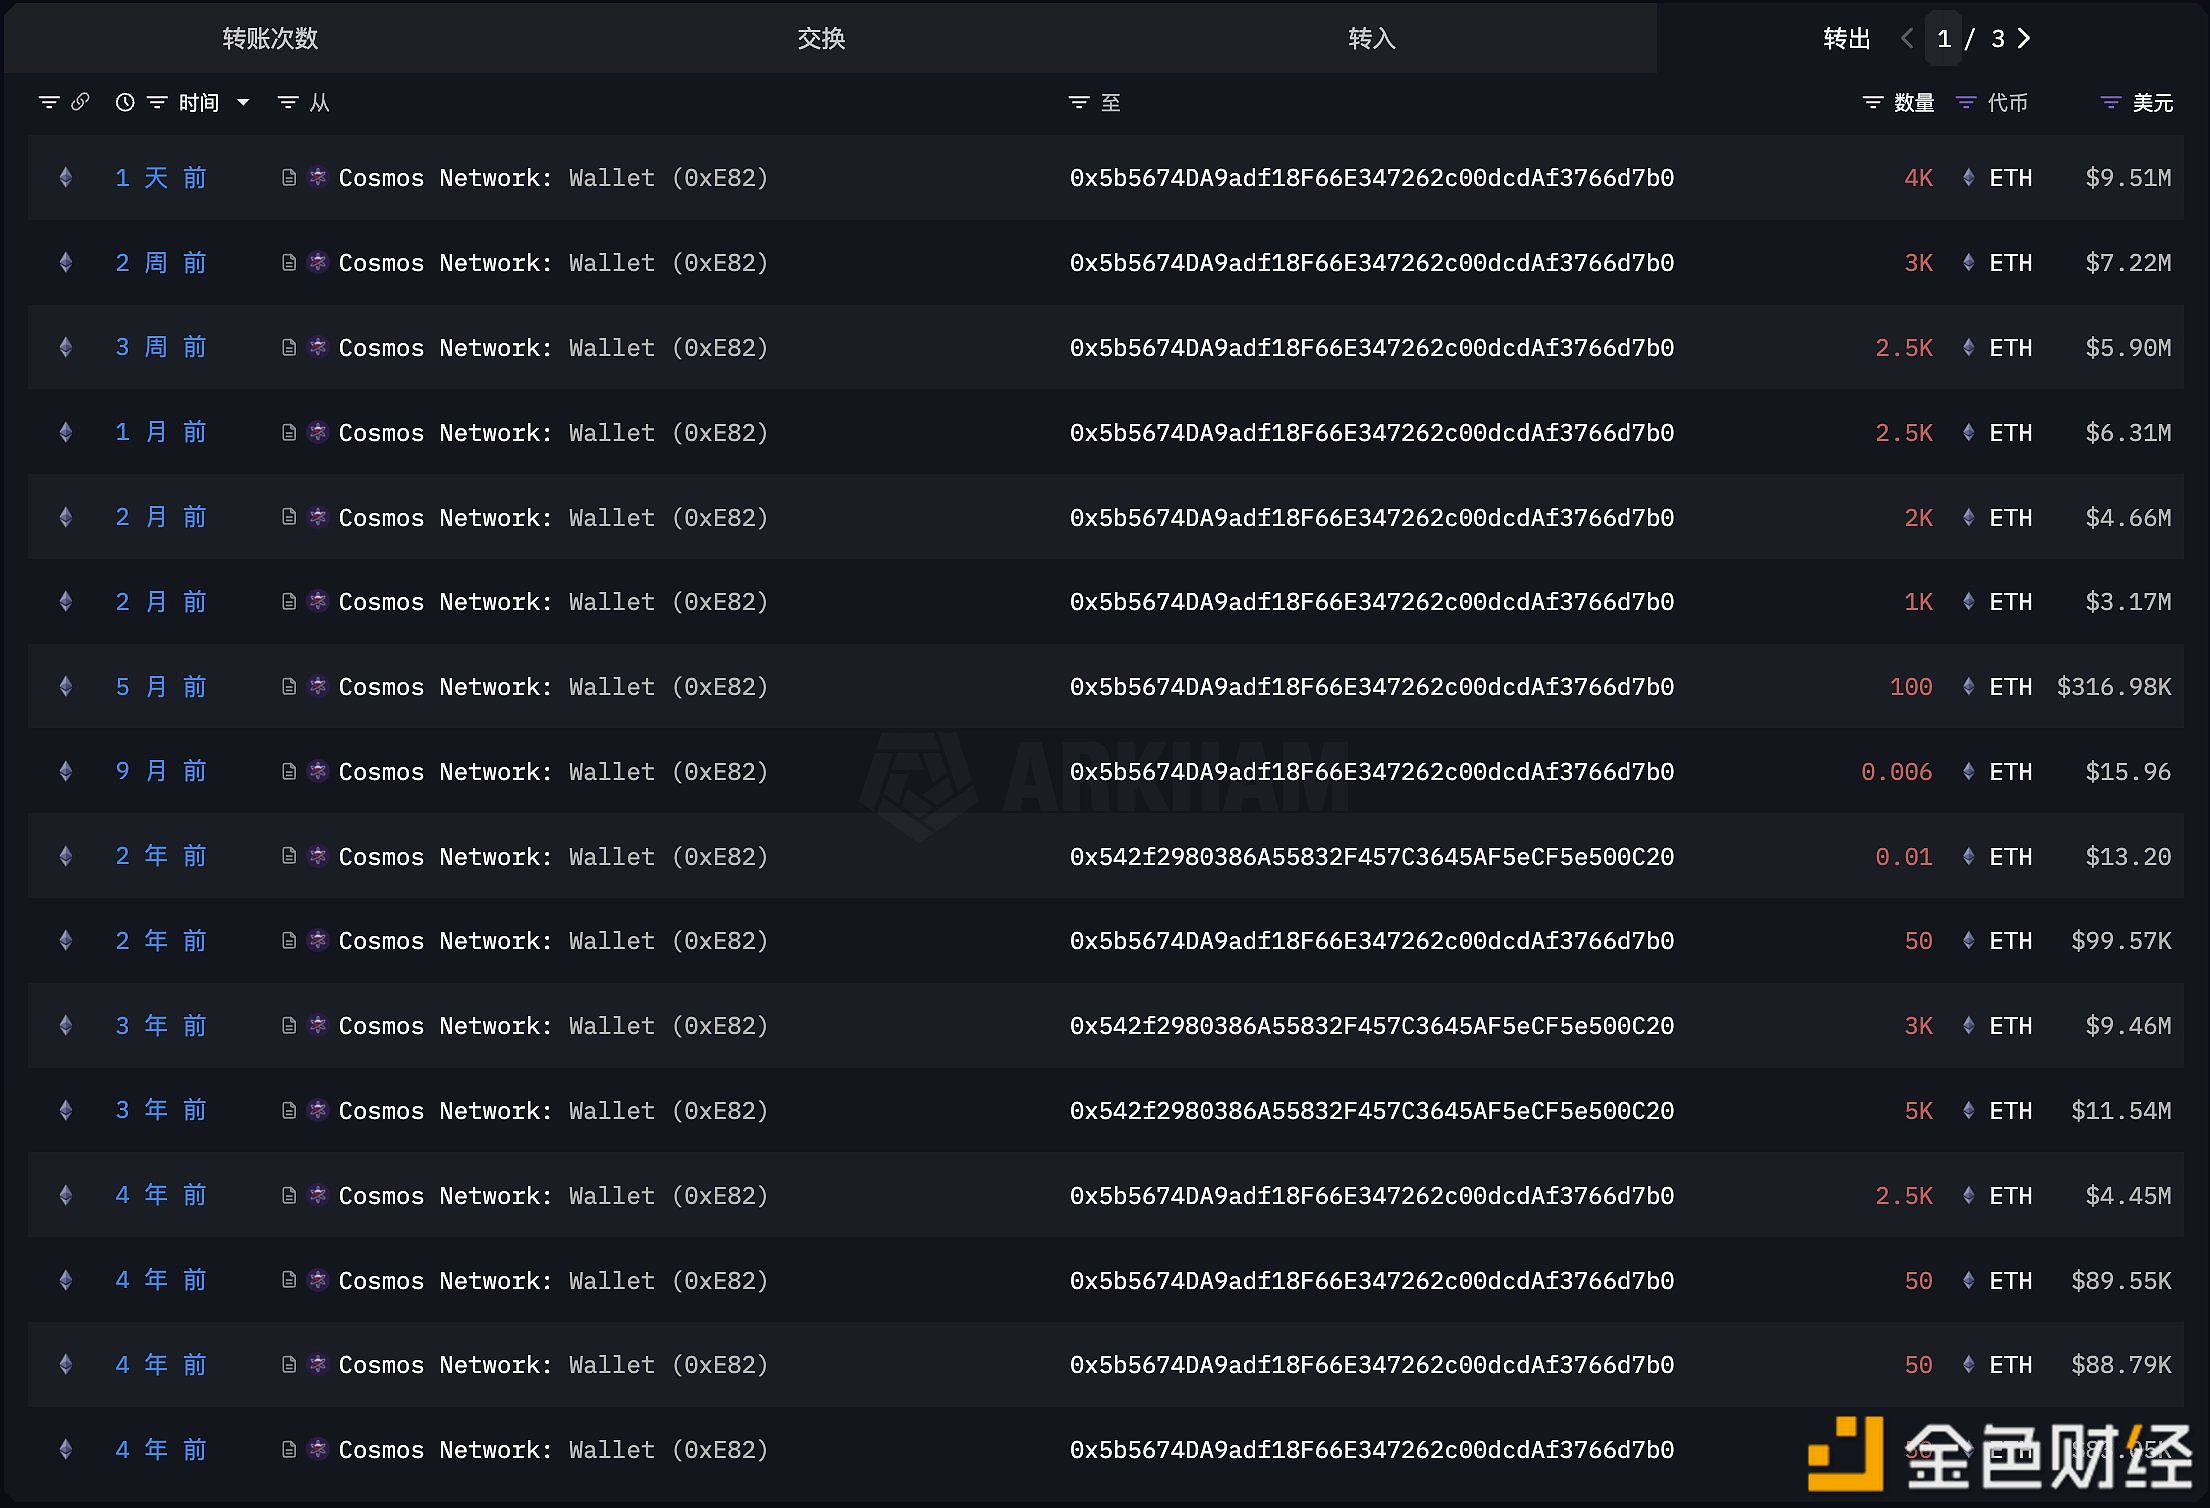Select the 转出 tab

(1846, 38)
